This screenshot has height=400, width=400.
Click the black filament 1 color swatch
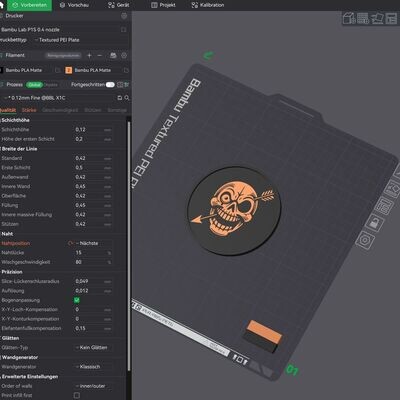1,70
